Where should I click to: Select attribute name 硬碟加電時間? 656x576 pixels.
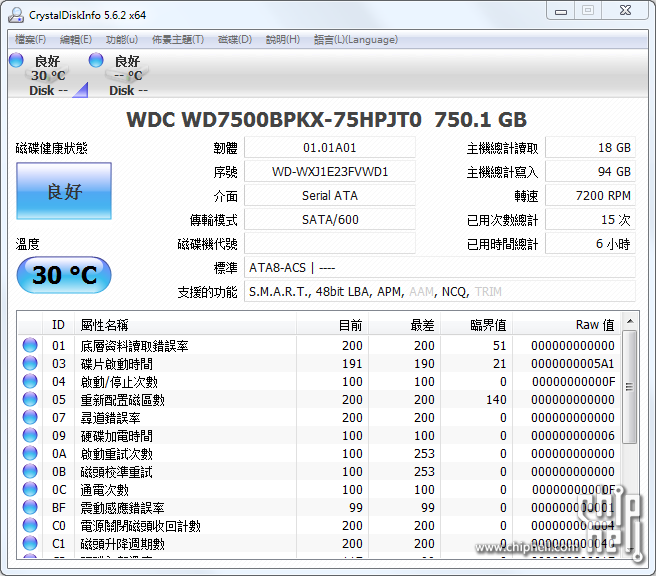click(x=117, y=436)
